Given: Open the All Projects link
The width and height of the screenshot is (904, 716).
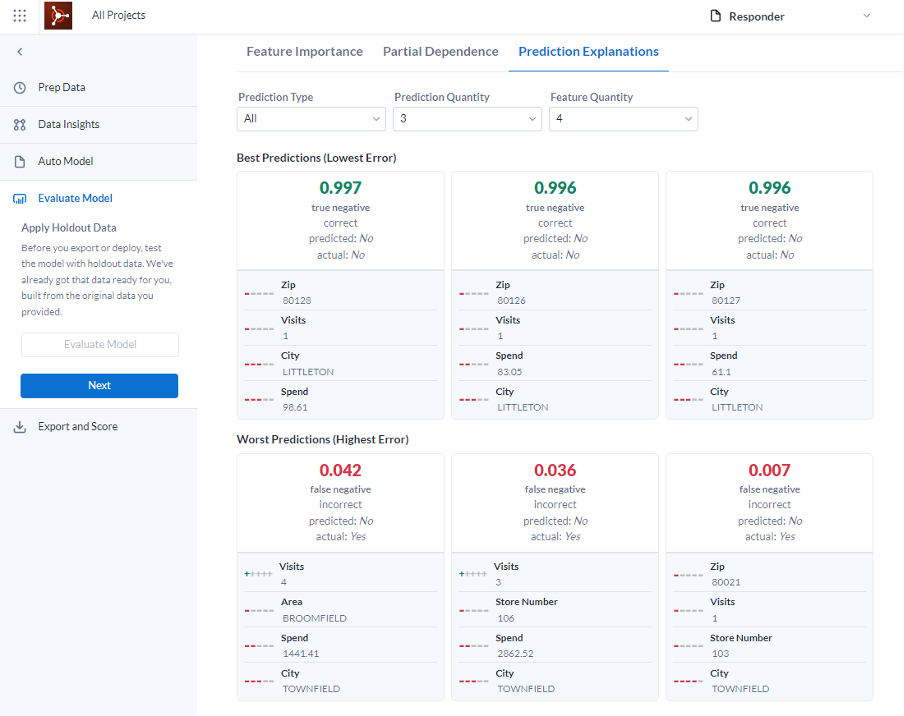Looking at the screenshot, I should 118,16.
